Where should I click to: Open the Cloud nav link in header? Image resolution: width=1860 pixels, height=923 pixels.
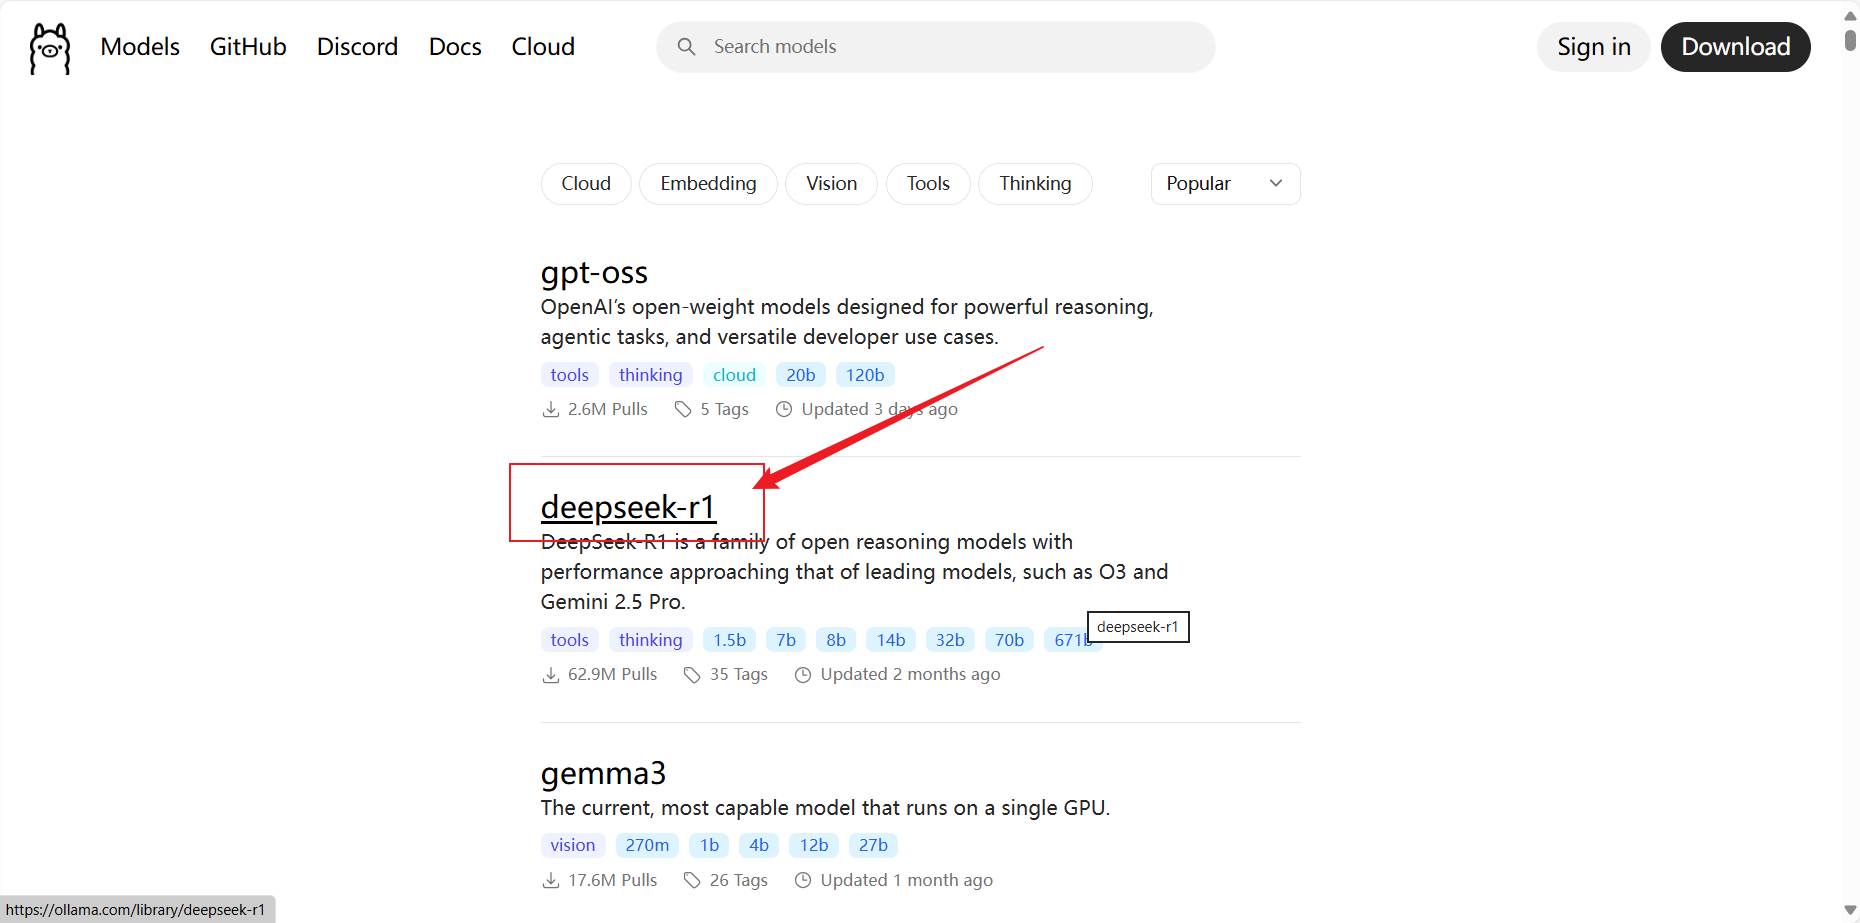[543, 47]
